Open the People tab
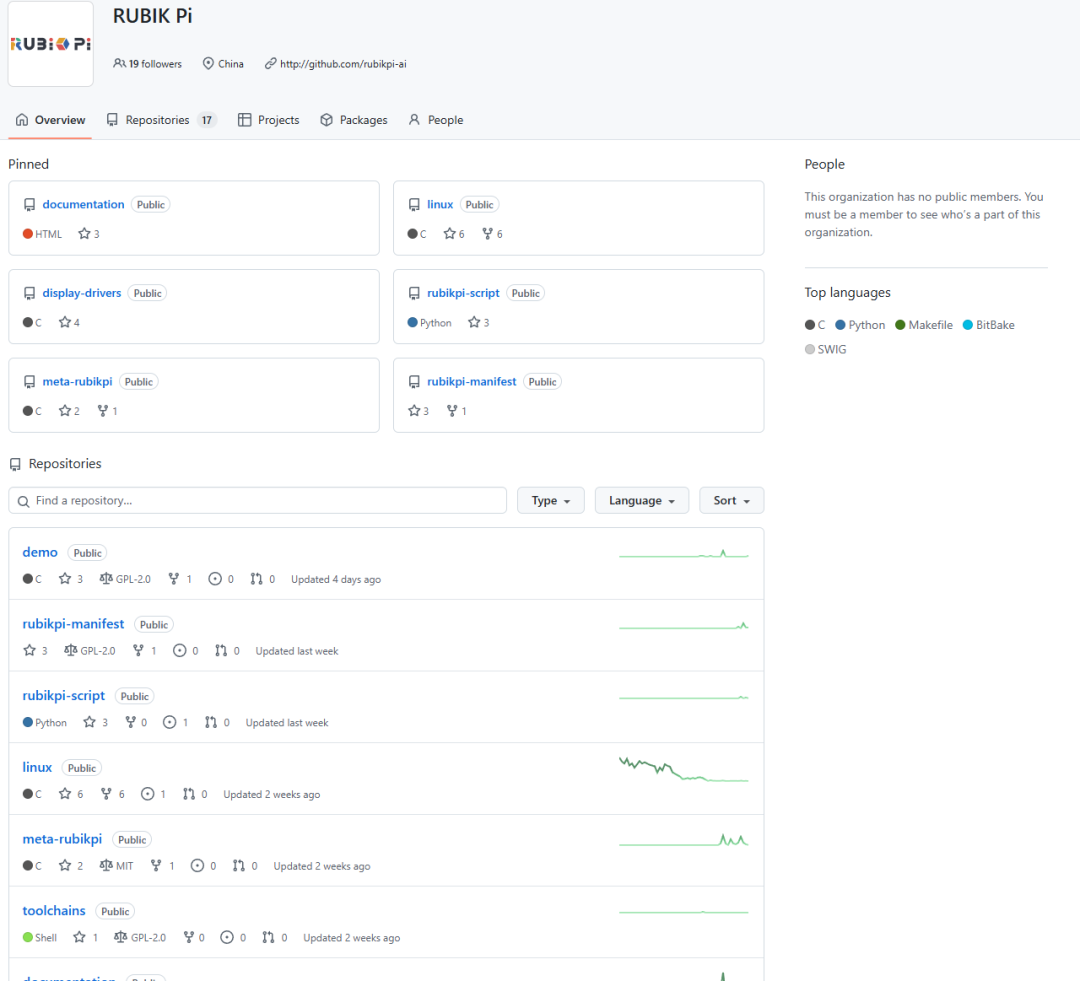 click(x=435, y=120)
